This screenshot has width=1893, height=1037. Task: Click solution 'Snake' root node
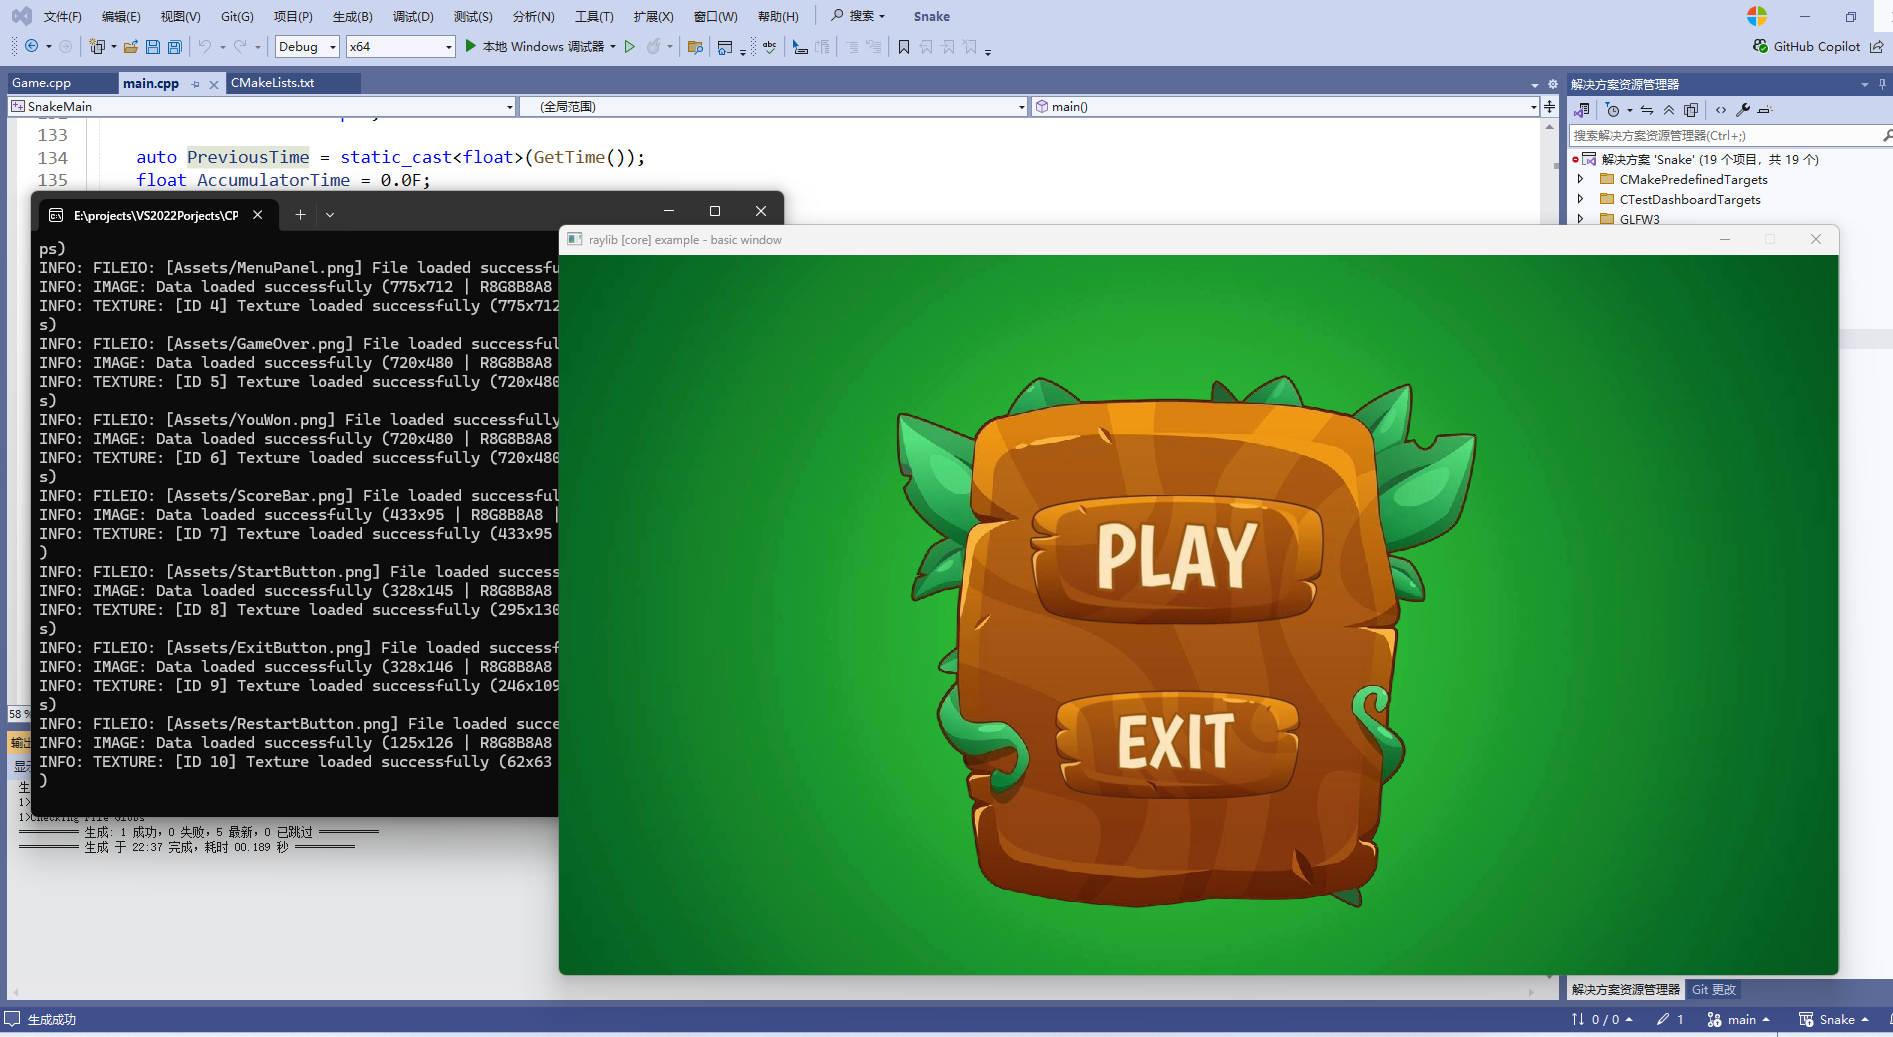(x=1709, y=159)
